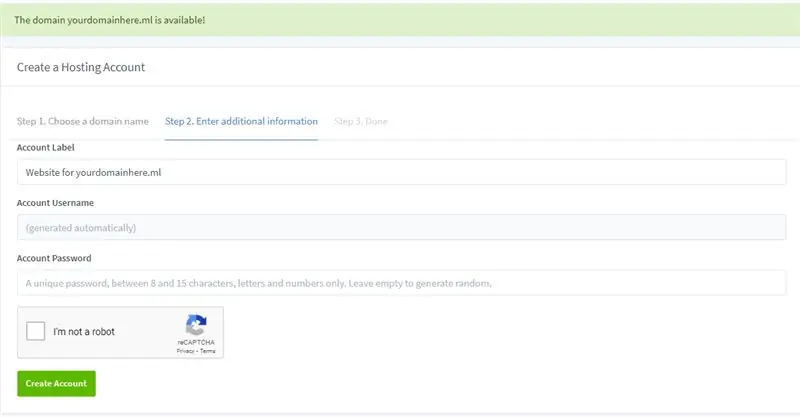Click the Account Password field caption

(54, 258)
